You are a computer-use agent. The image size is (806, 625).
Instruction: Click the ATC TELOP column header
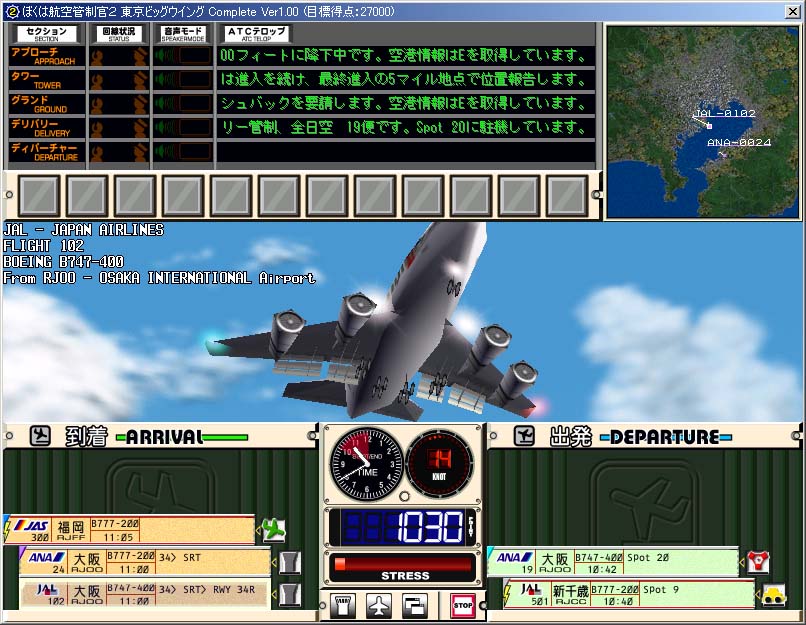(256, 34)
